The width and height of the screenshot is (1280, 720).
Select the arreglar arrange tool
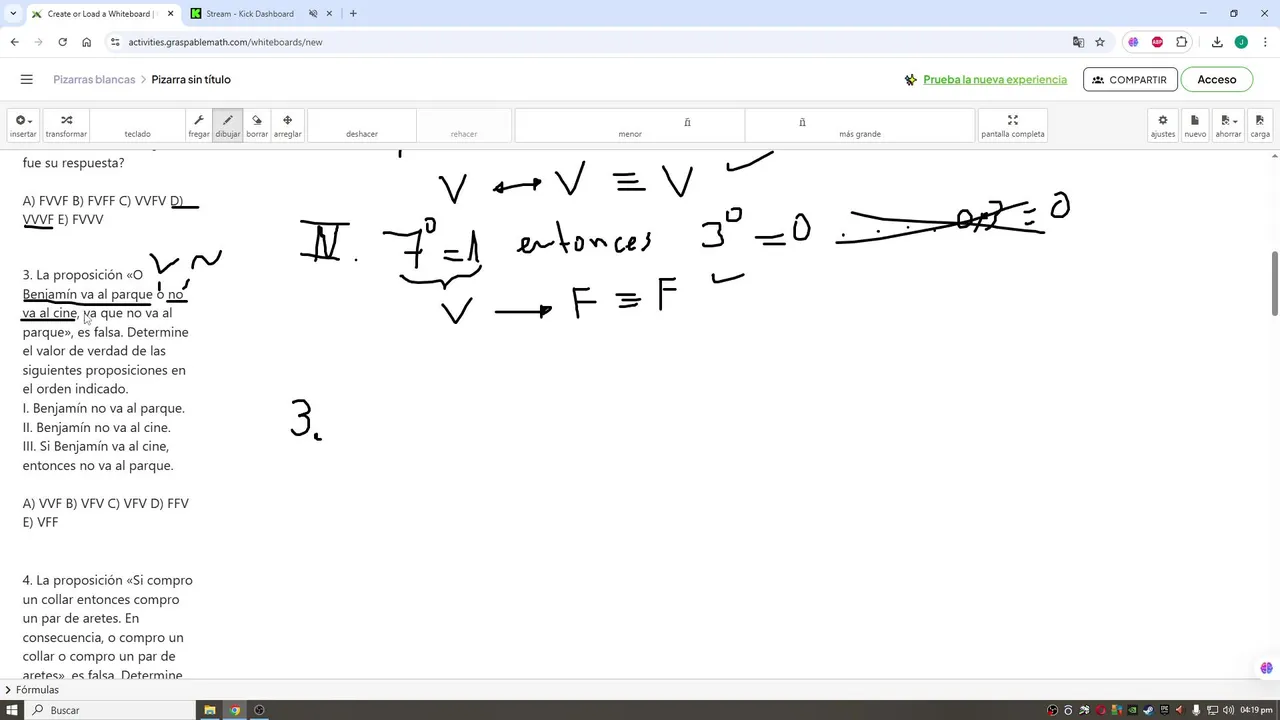point(287,126)
